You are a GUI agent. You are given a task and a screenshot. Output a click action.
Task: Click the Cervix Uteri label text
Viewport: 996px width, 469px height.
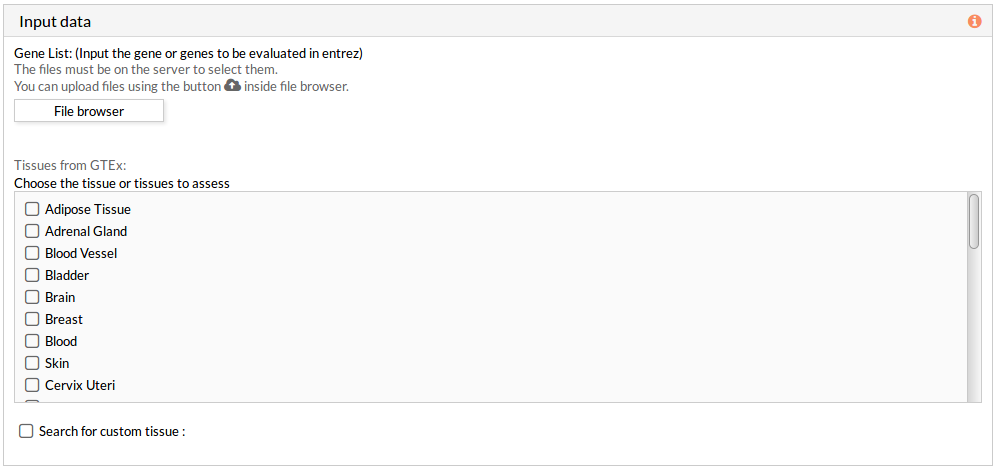click(x=80, y=385)
